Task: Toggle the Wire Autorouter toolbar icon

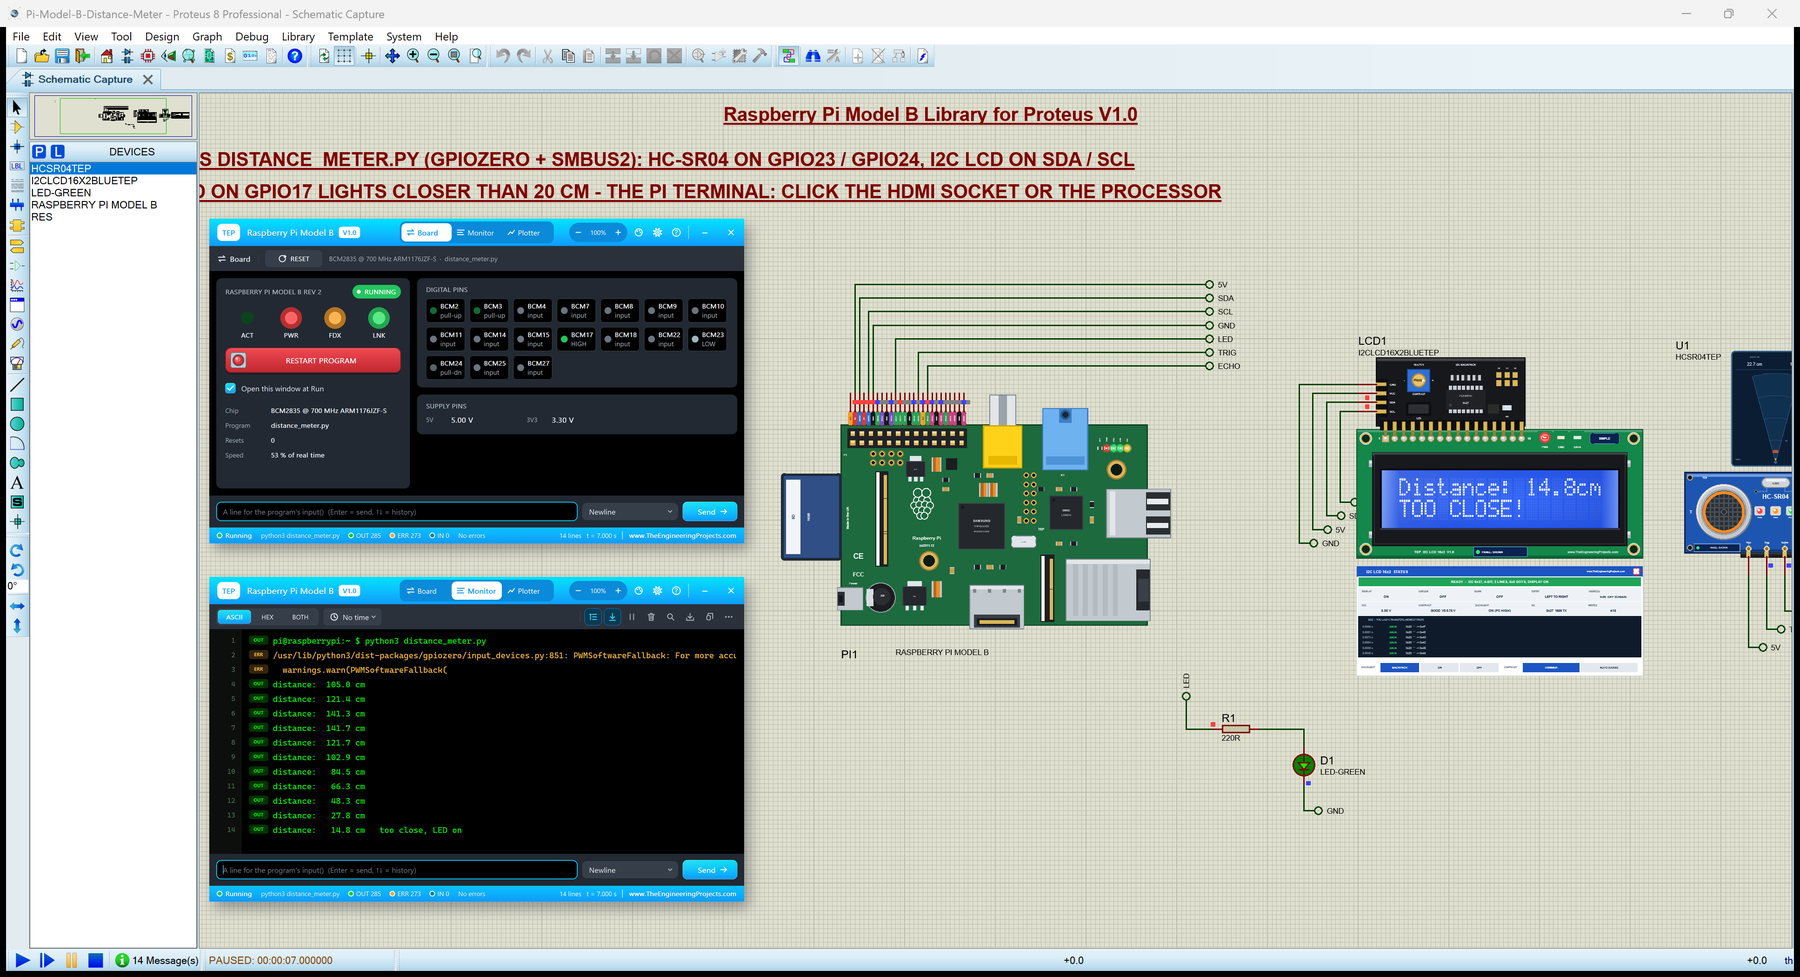Action: pos(789,56)
